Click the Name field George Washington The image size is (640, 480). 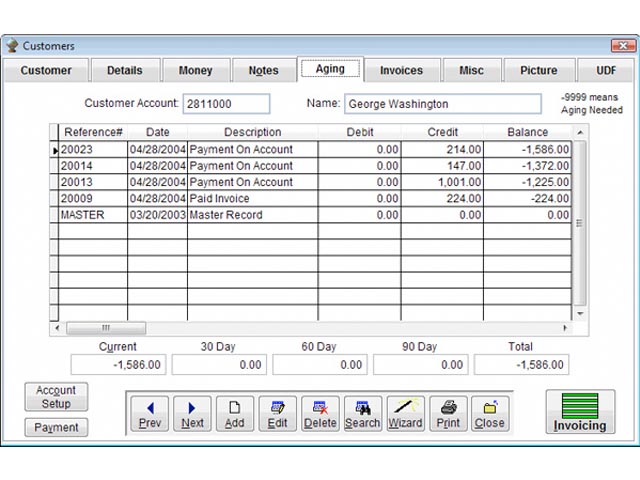(443, 104)
